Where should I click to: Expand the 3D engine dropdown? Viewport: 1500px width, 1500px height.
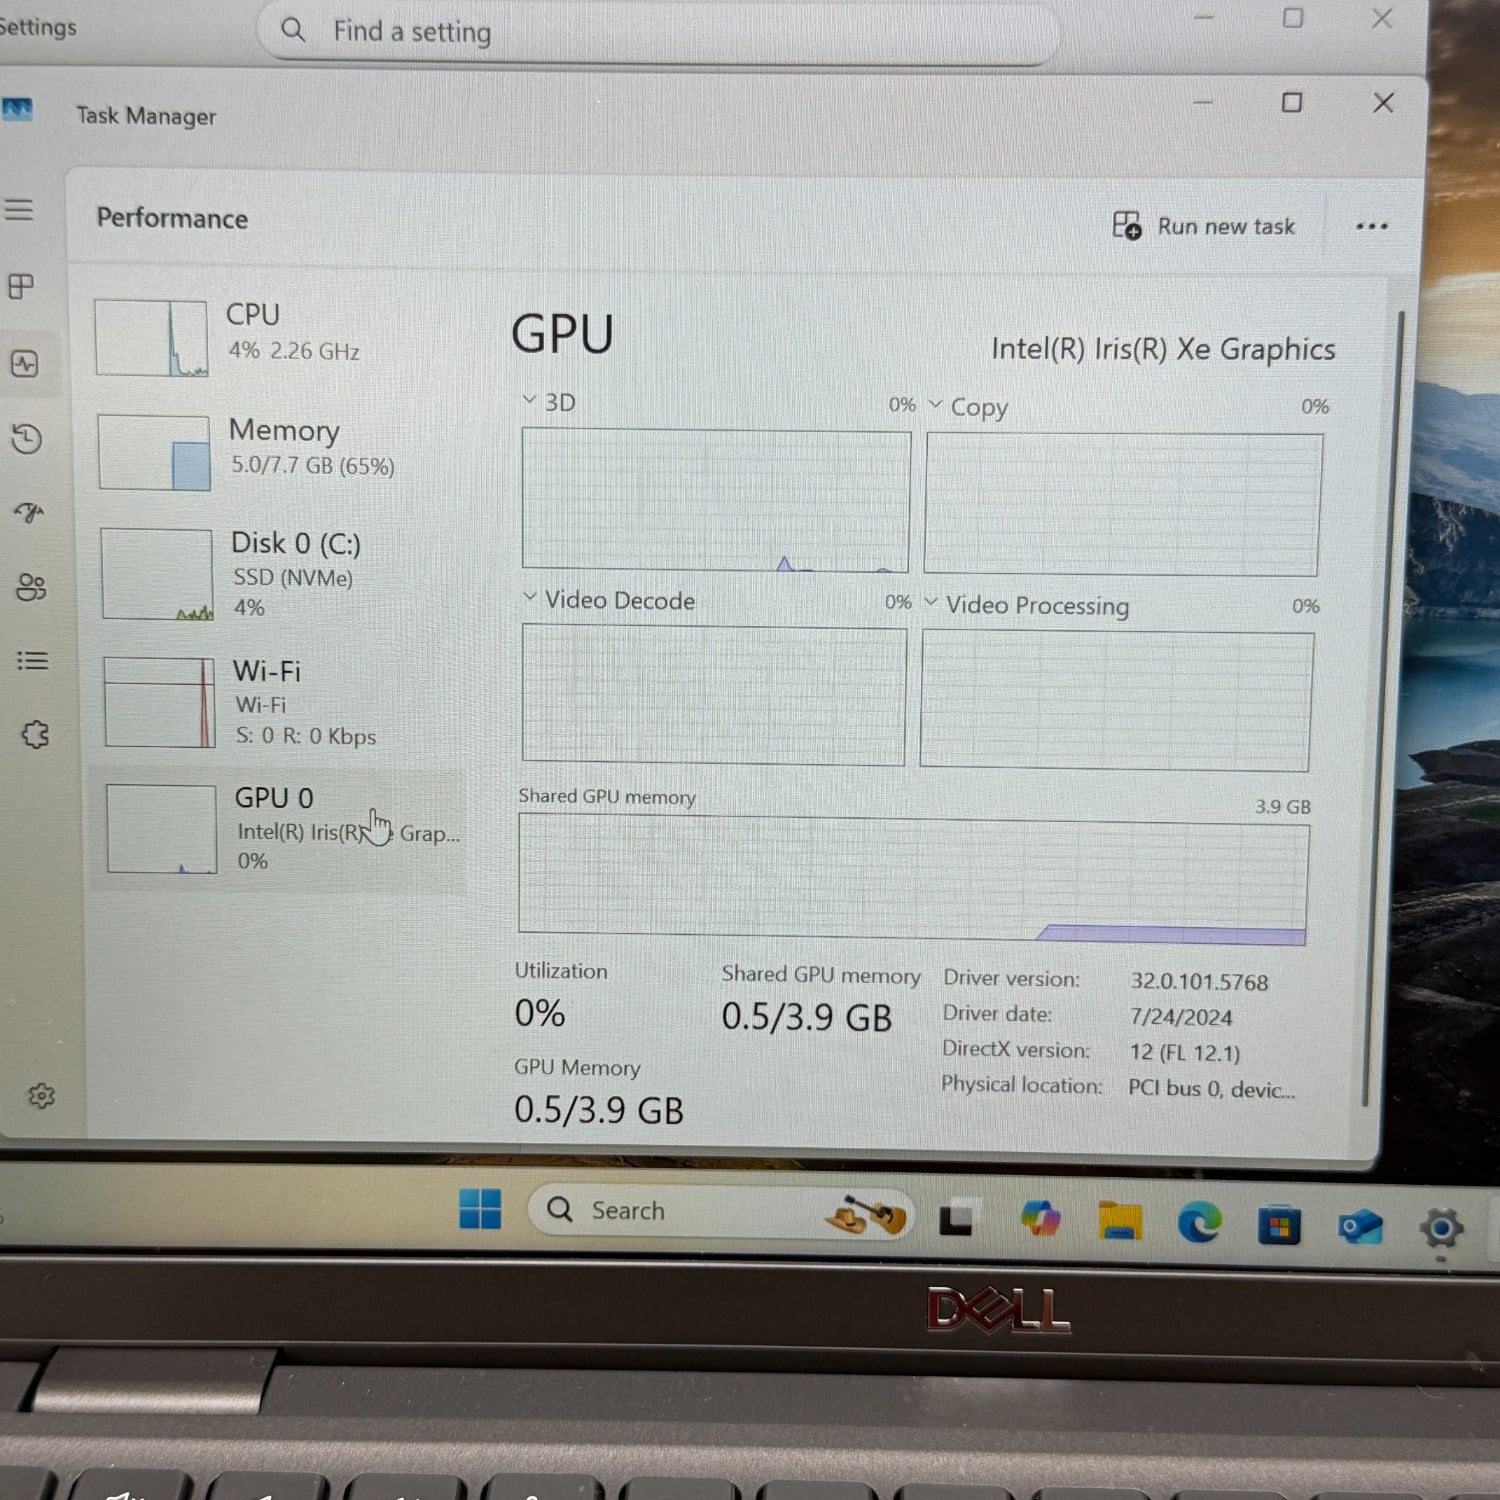530,400
